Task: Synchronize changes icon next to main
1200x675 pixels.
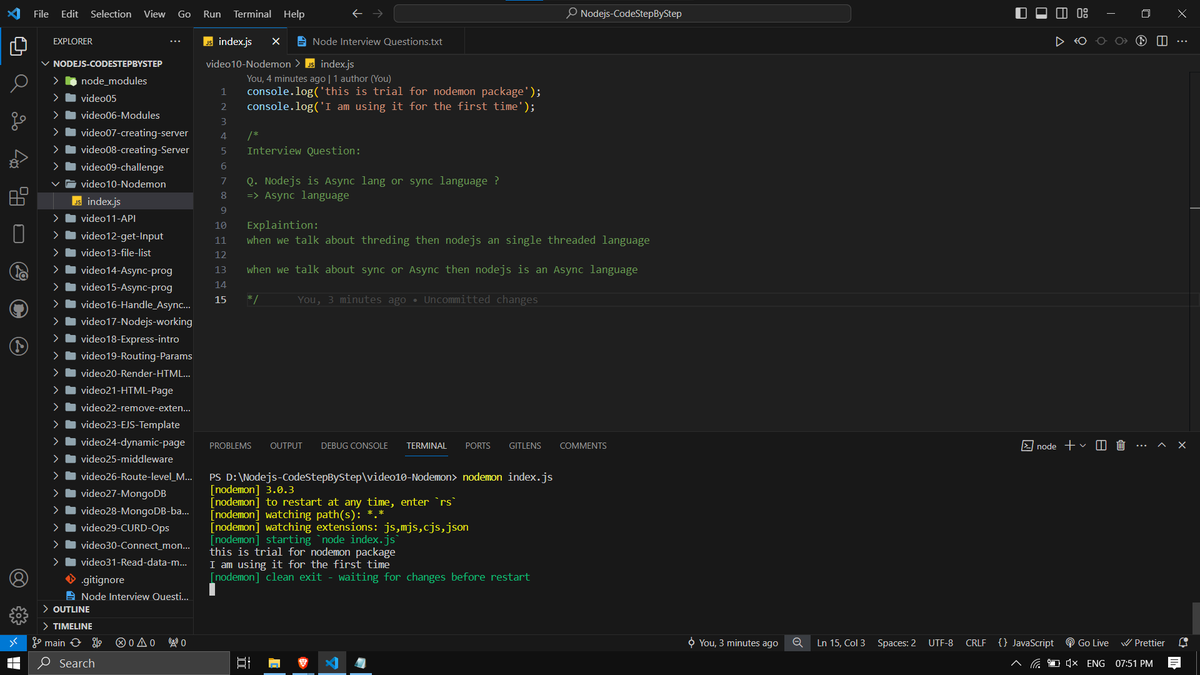Action: point(75,643)
